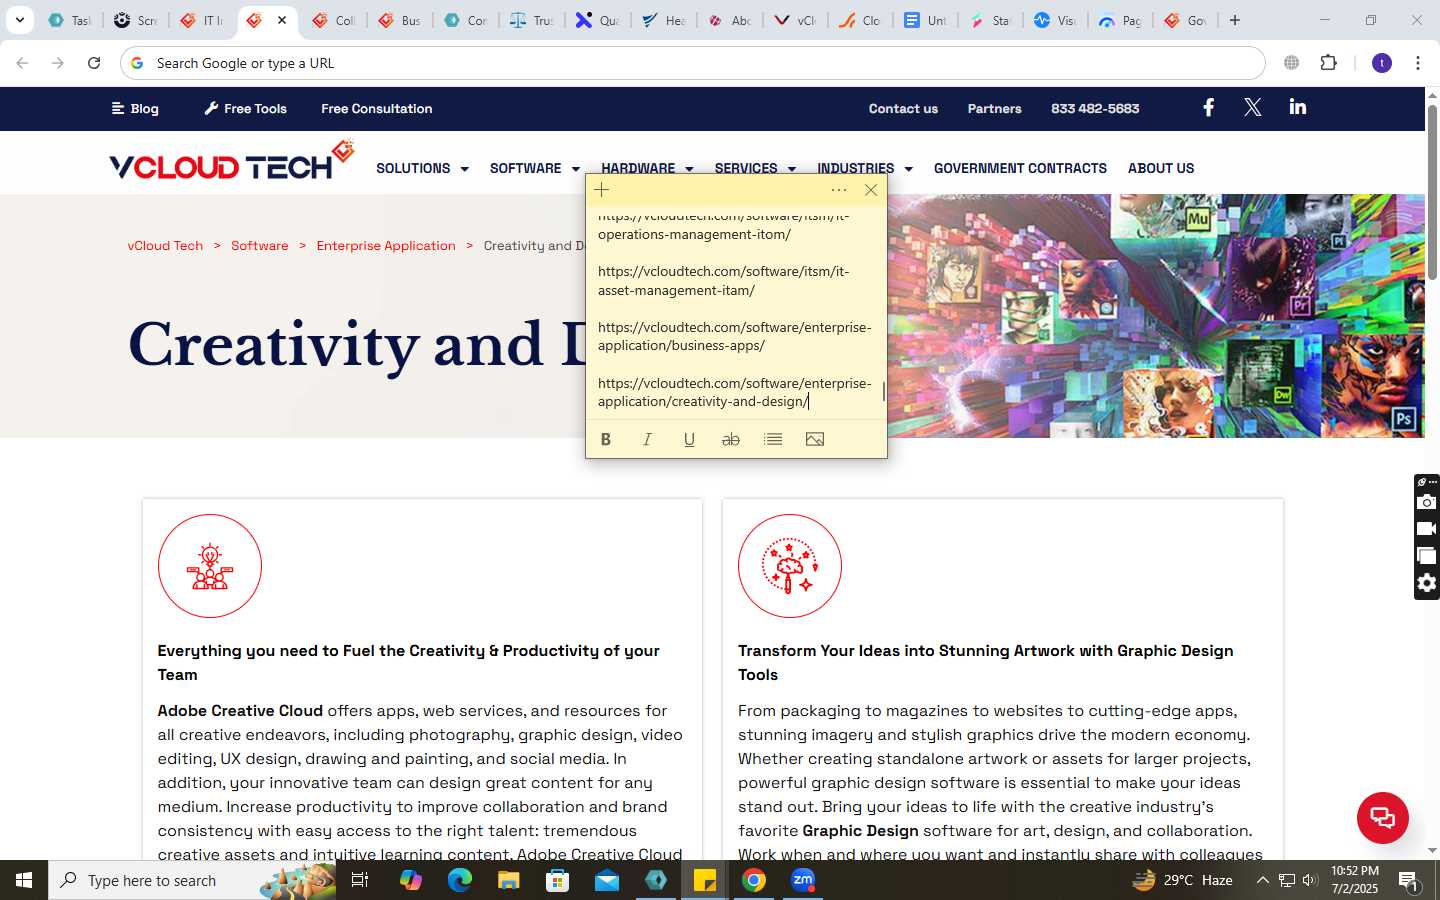Go to vCloud Tech breadcrumb
This screenshot has width=1440, height=900.
(x=165, y=245)
